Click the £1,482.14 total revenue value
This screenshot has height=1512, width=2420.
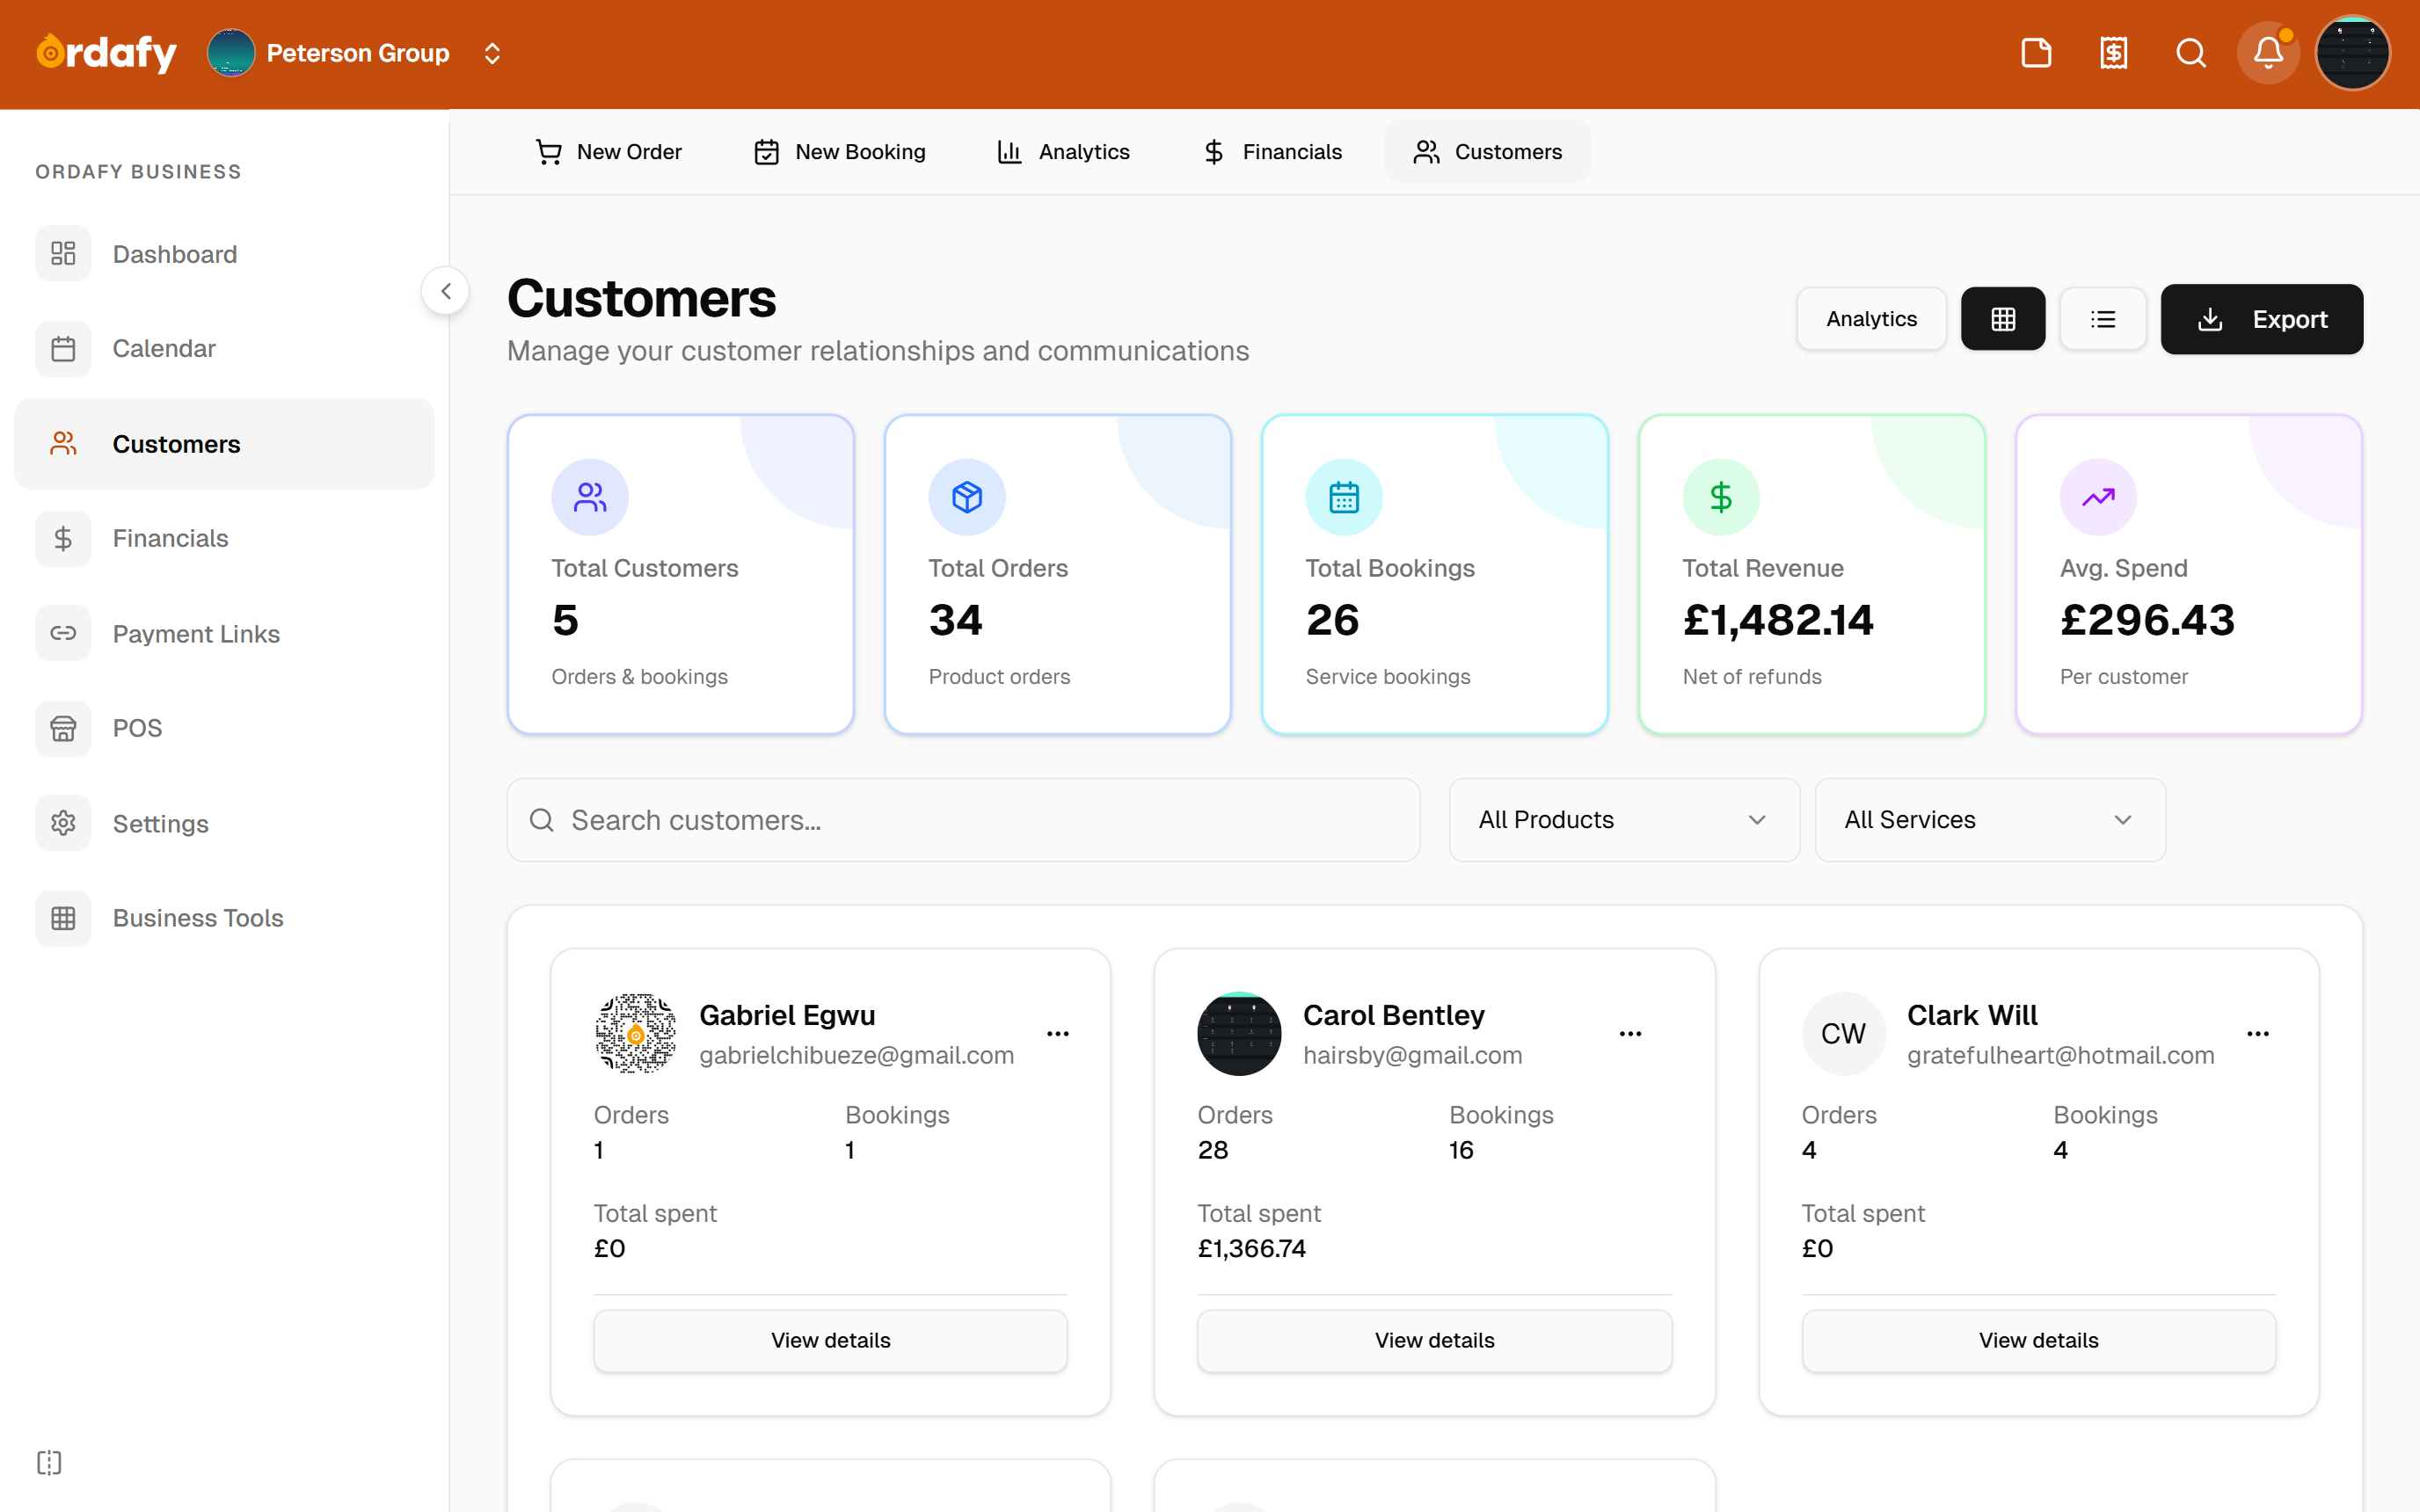1777,620
